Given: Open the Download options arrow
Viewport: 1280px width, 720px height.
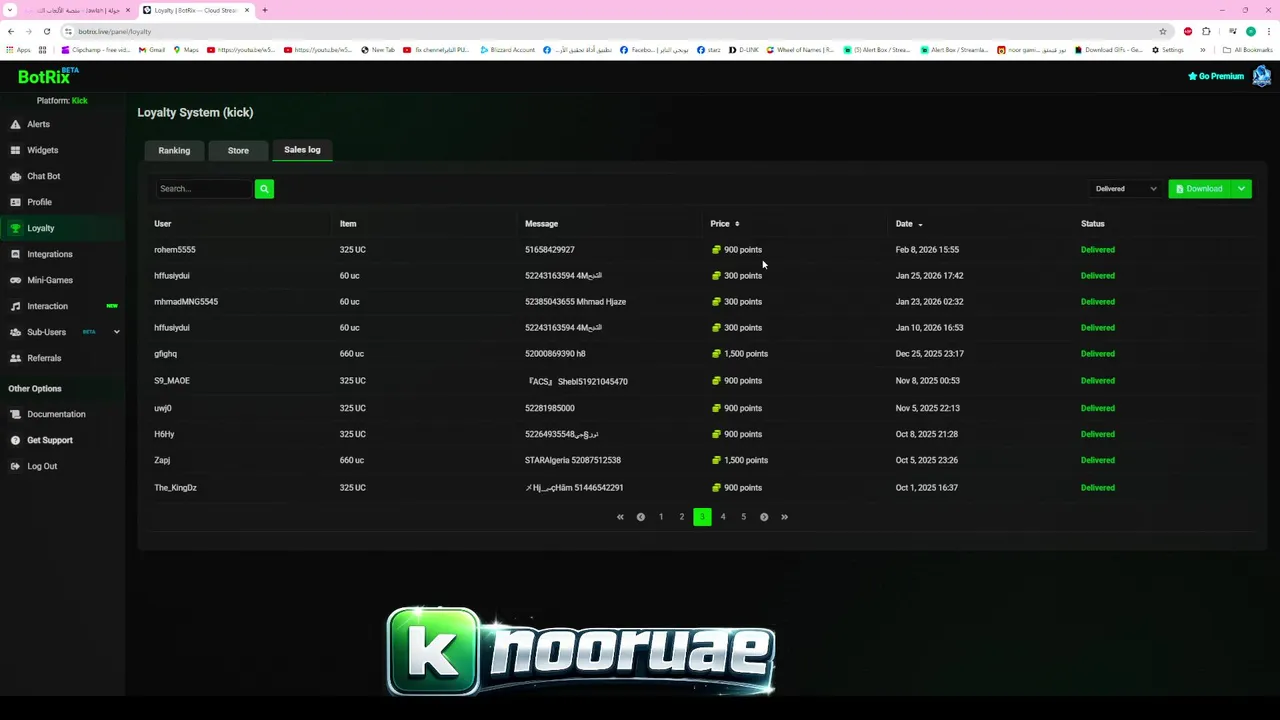Looking at the screenshot, I should click(x=1241, y=188).
